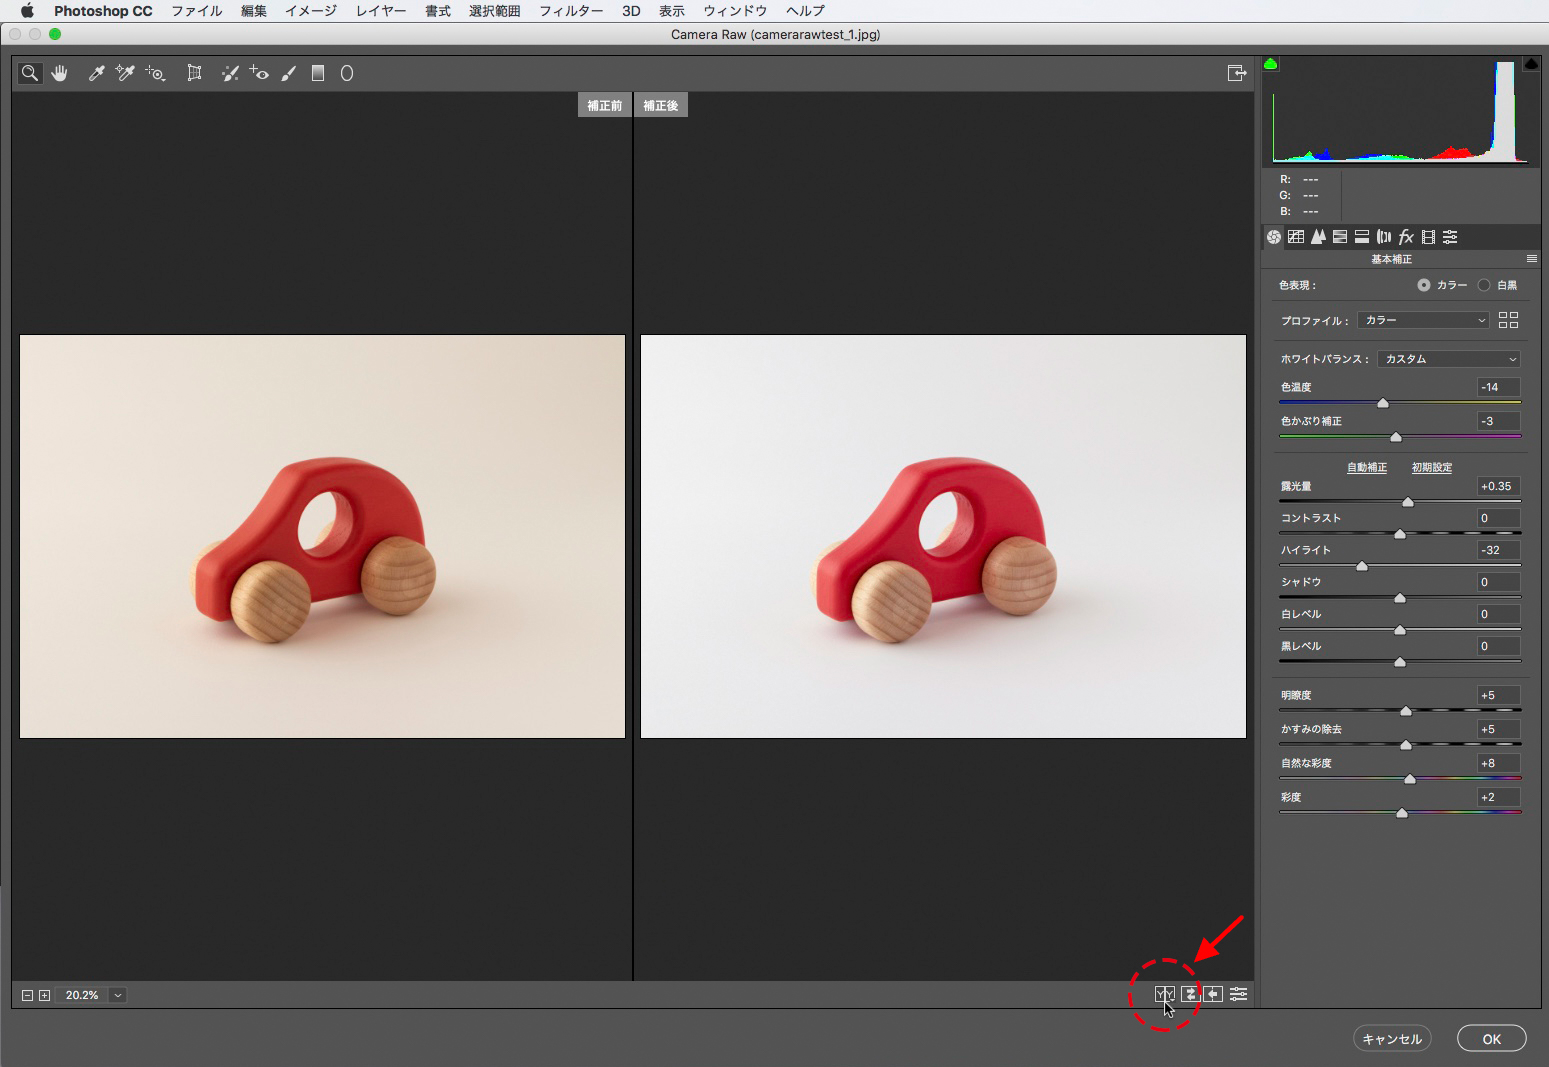Open the レイヤー menu

point(381,11)
